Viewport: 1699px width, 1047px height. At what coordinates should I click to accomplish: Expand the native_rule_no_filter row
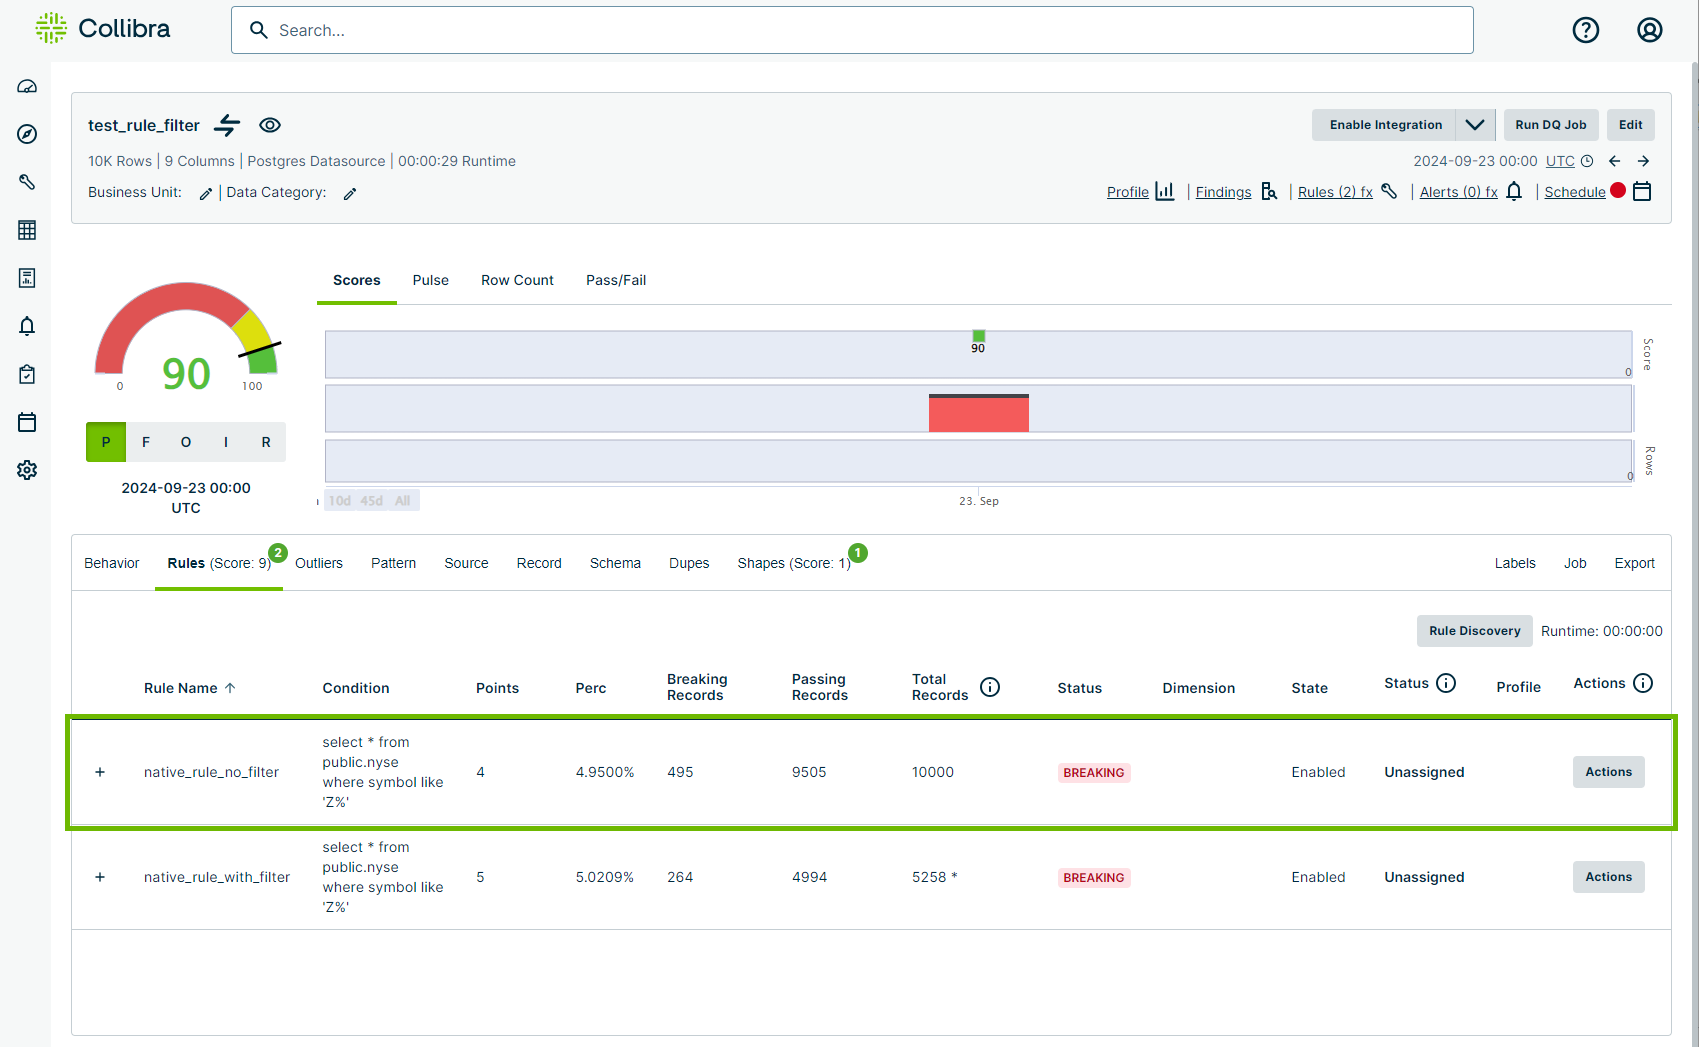tap(100, 772)
